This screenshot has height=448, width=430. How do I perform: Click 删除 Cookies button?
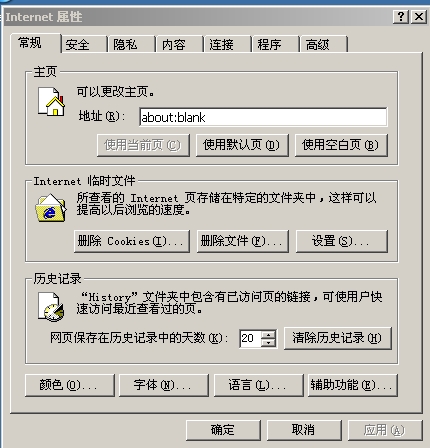point(132,241)
